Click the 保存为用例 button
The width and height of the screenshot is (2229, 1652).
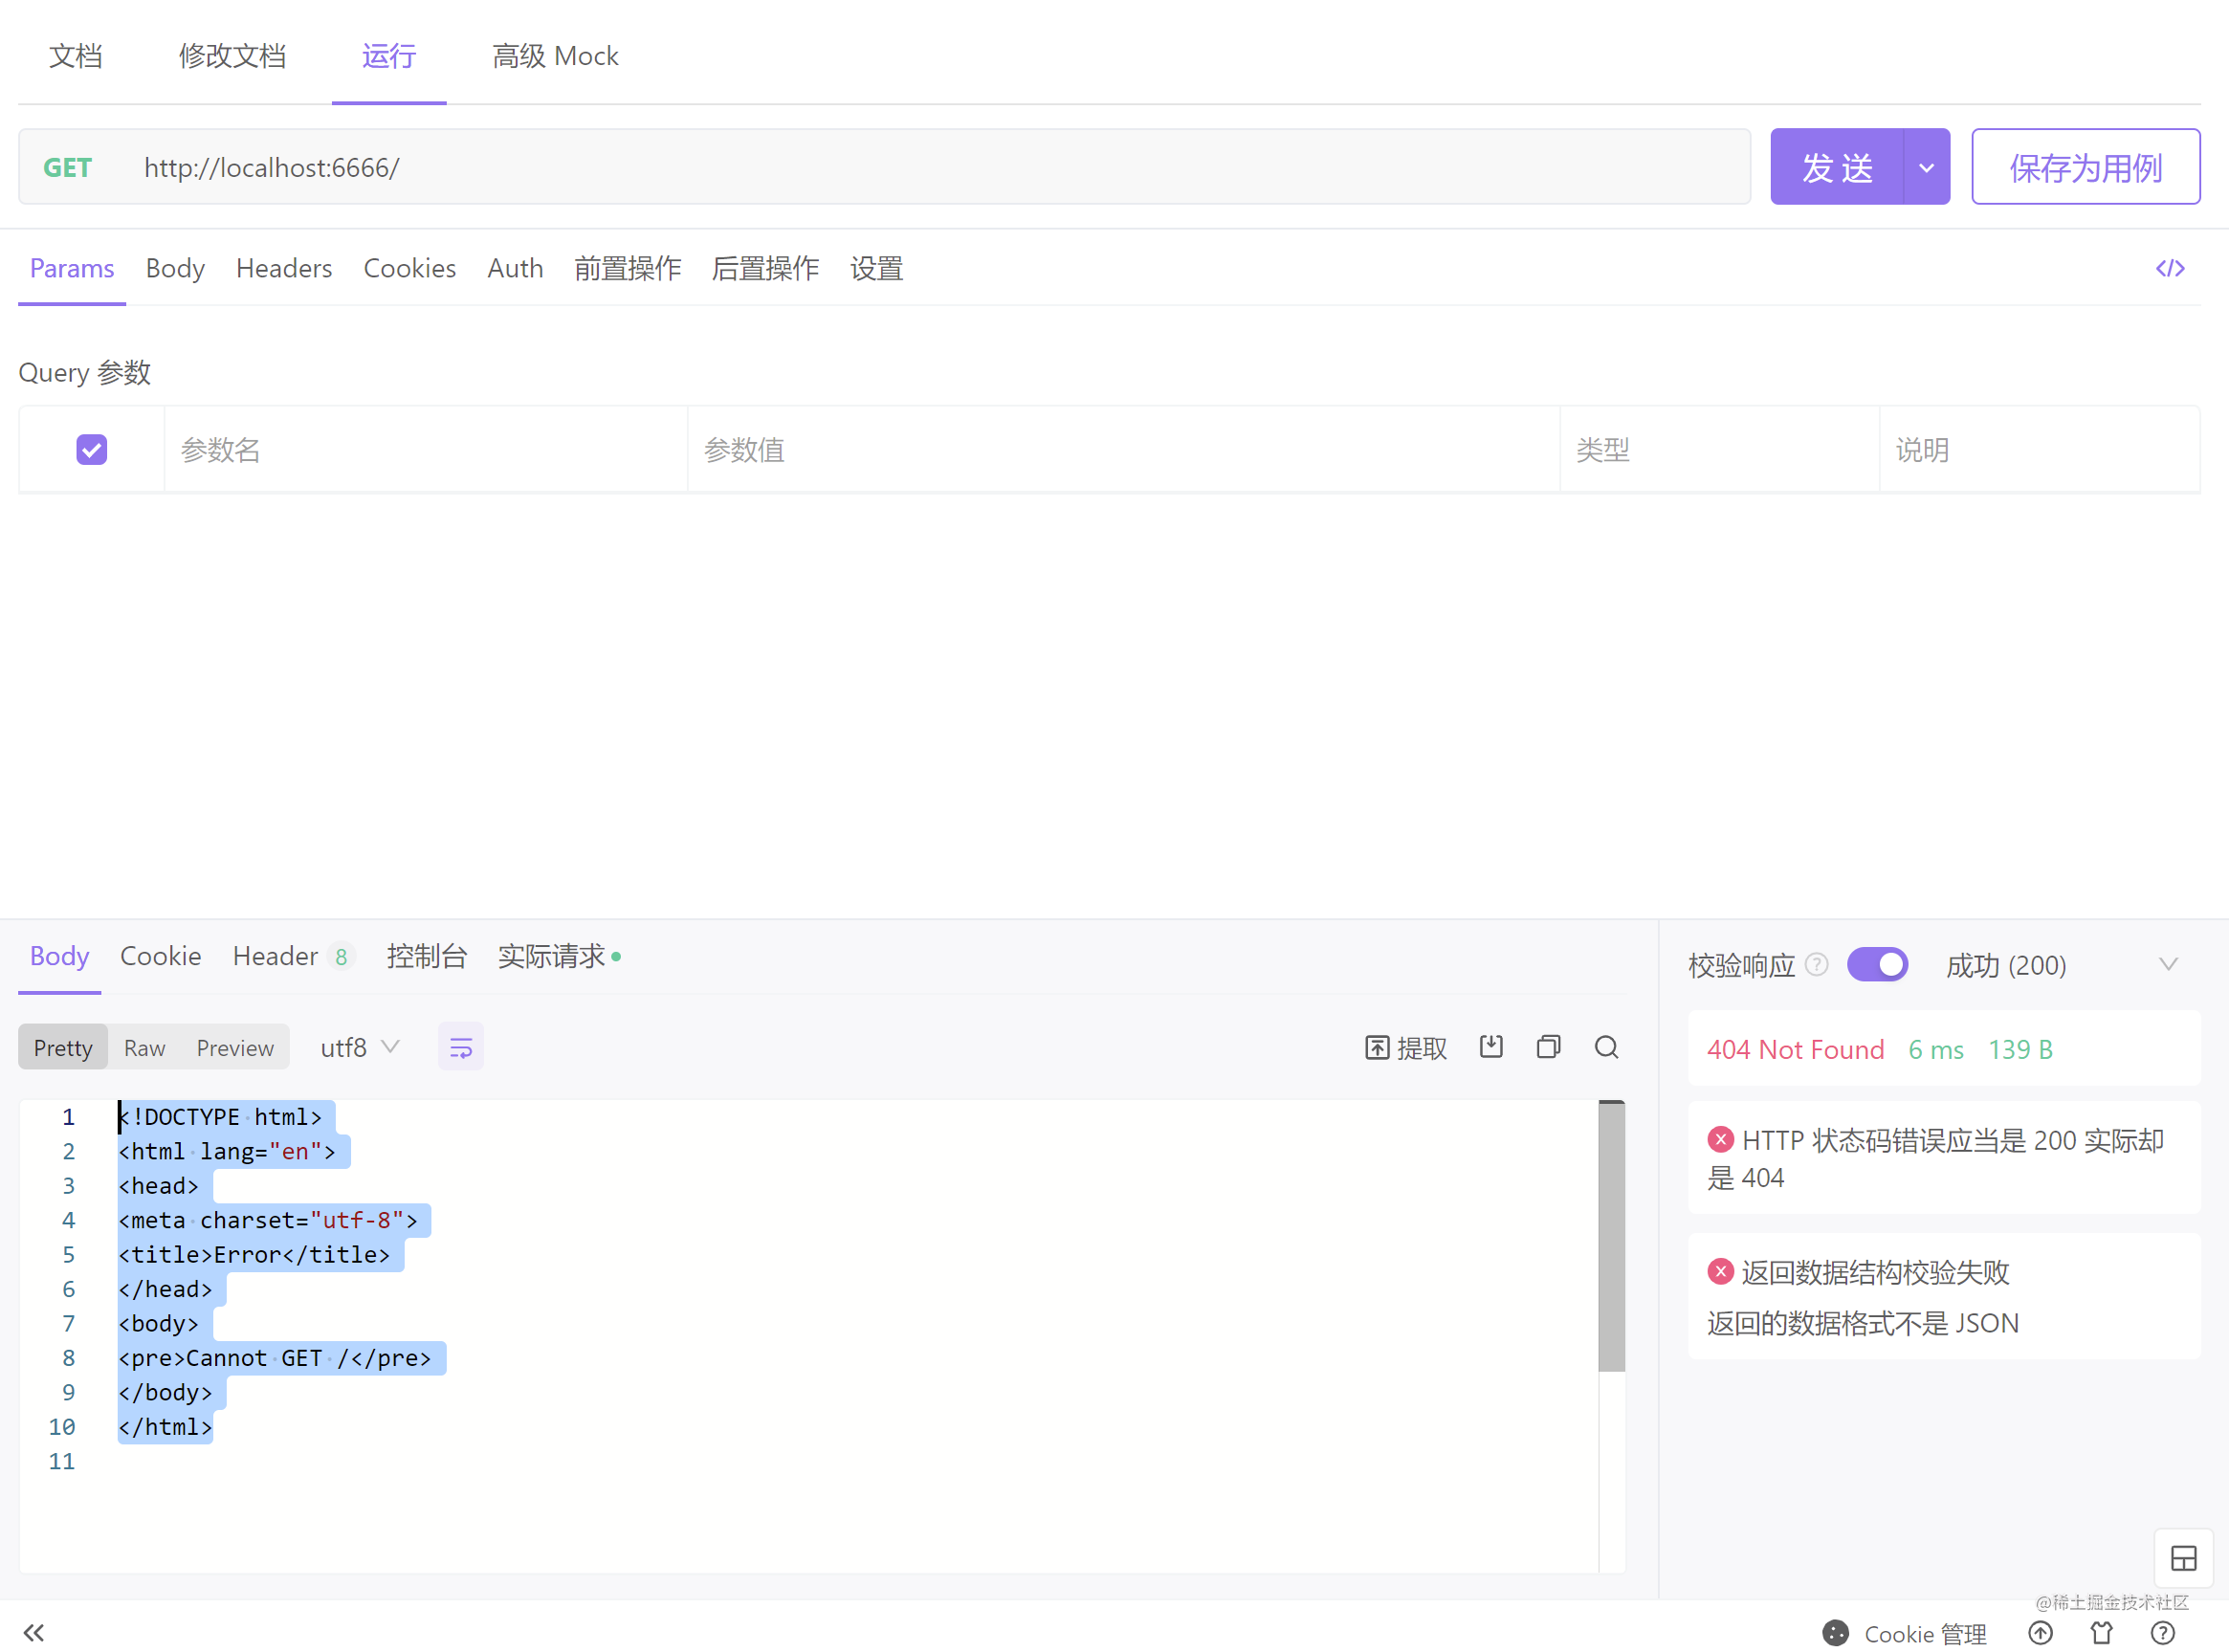pyautogui.click(x=2085, y=167)
